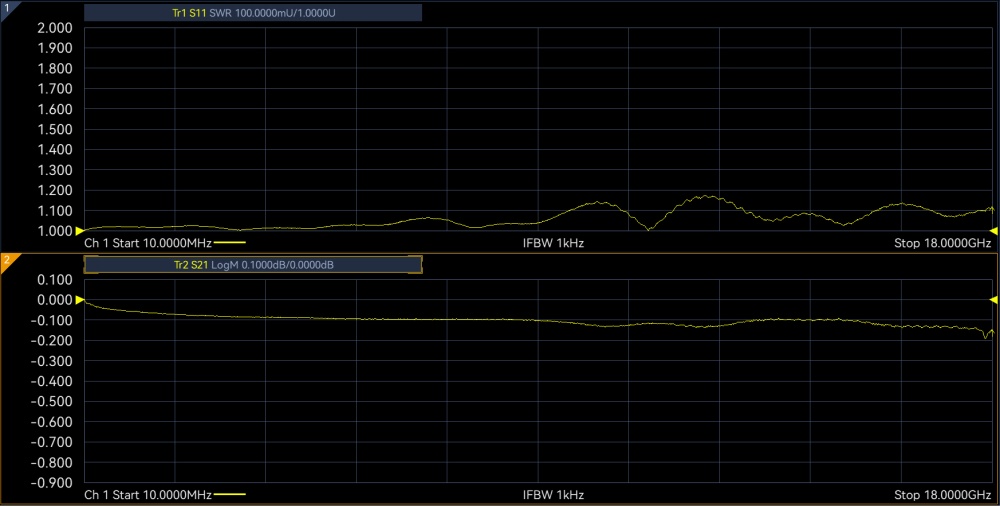The width and height of the screenshot is (1000, 506).
Task: Select the window 1 corner badge
Action: click(6, 7)
